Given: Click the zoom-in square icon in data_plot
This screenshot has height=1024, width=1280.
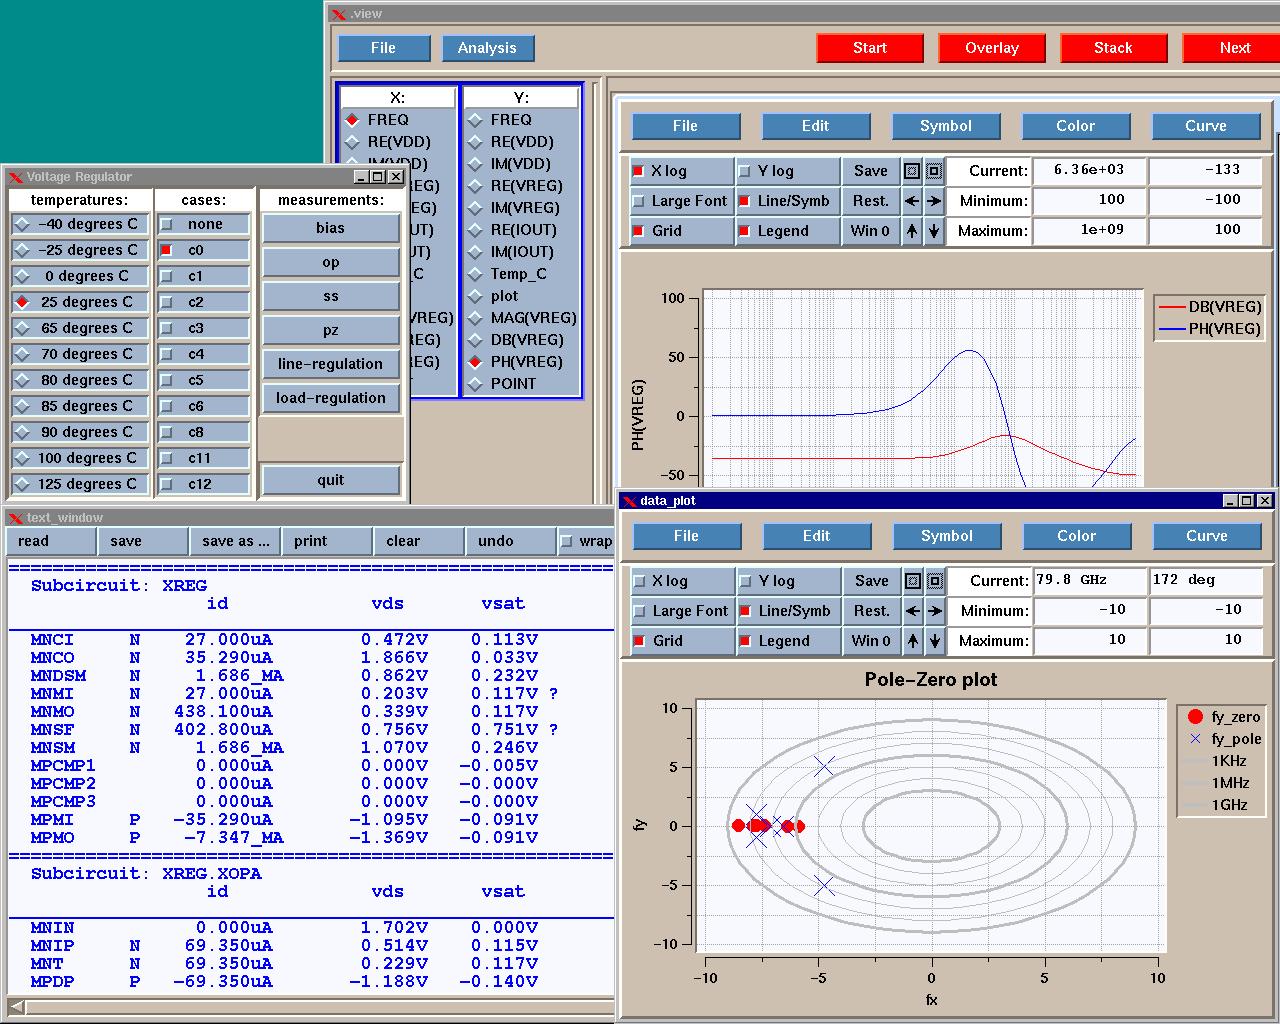Looking at the screenshot, I should tap(912, 581).
